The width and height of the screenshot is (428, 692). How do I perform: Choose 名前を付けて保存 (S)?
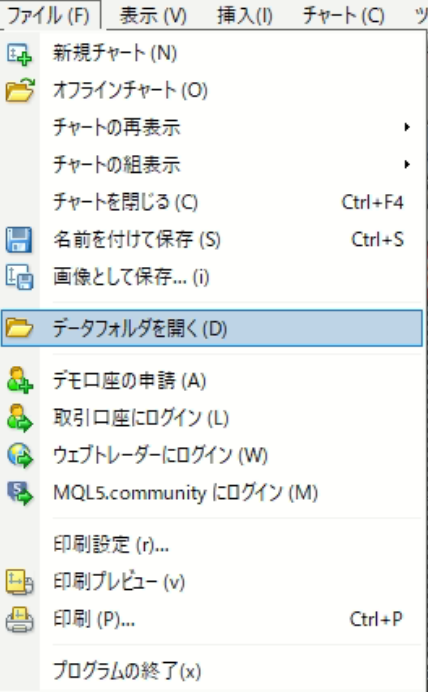click(137, 240)
